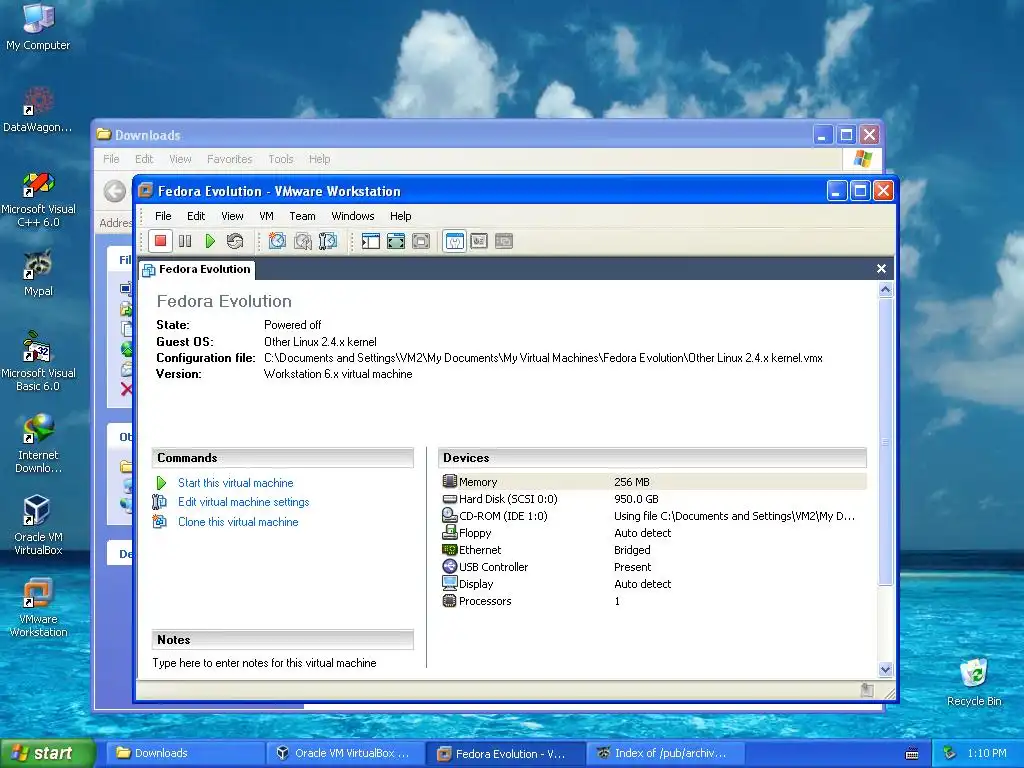
Task: Select the Ethernet Bridged value
Action: [632, 550]
